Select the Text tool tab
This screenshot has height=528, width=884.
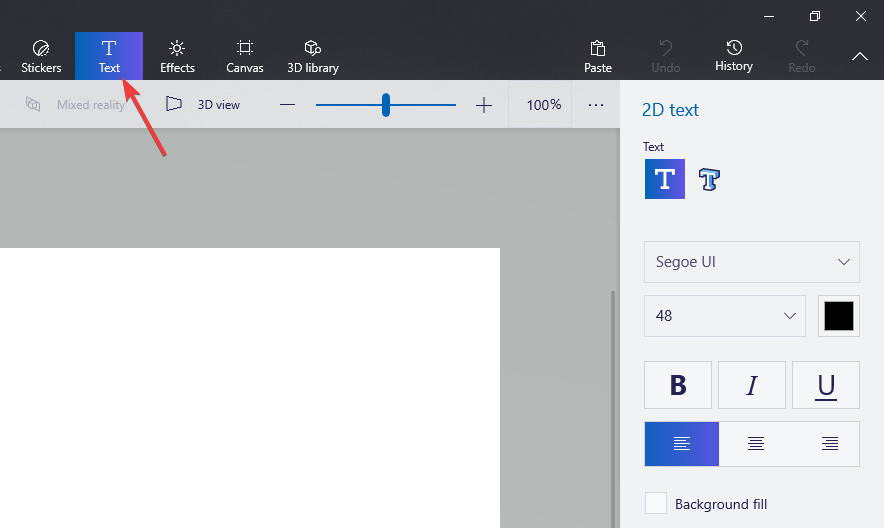tap(109, 56)
